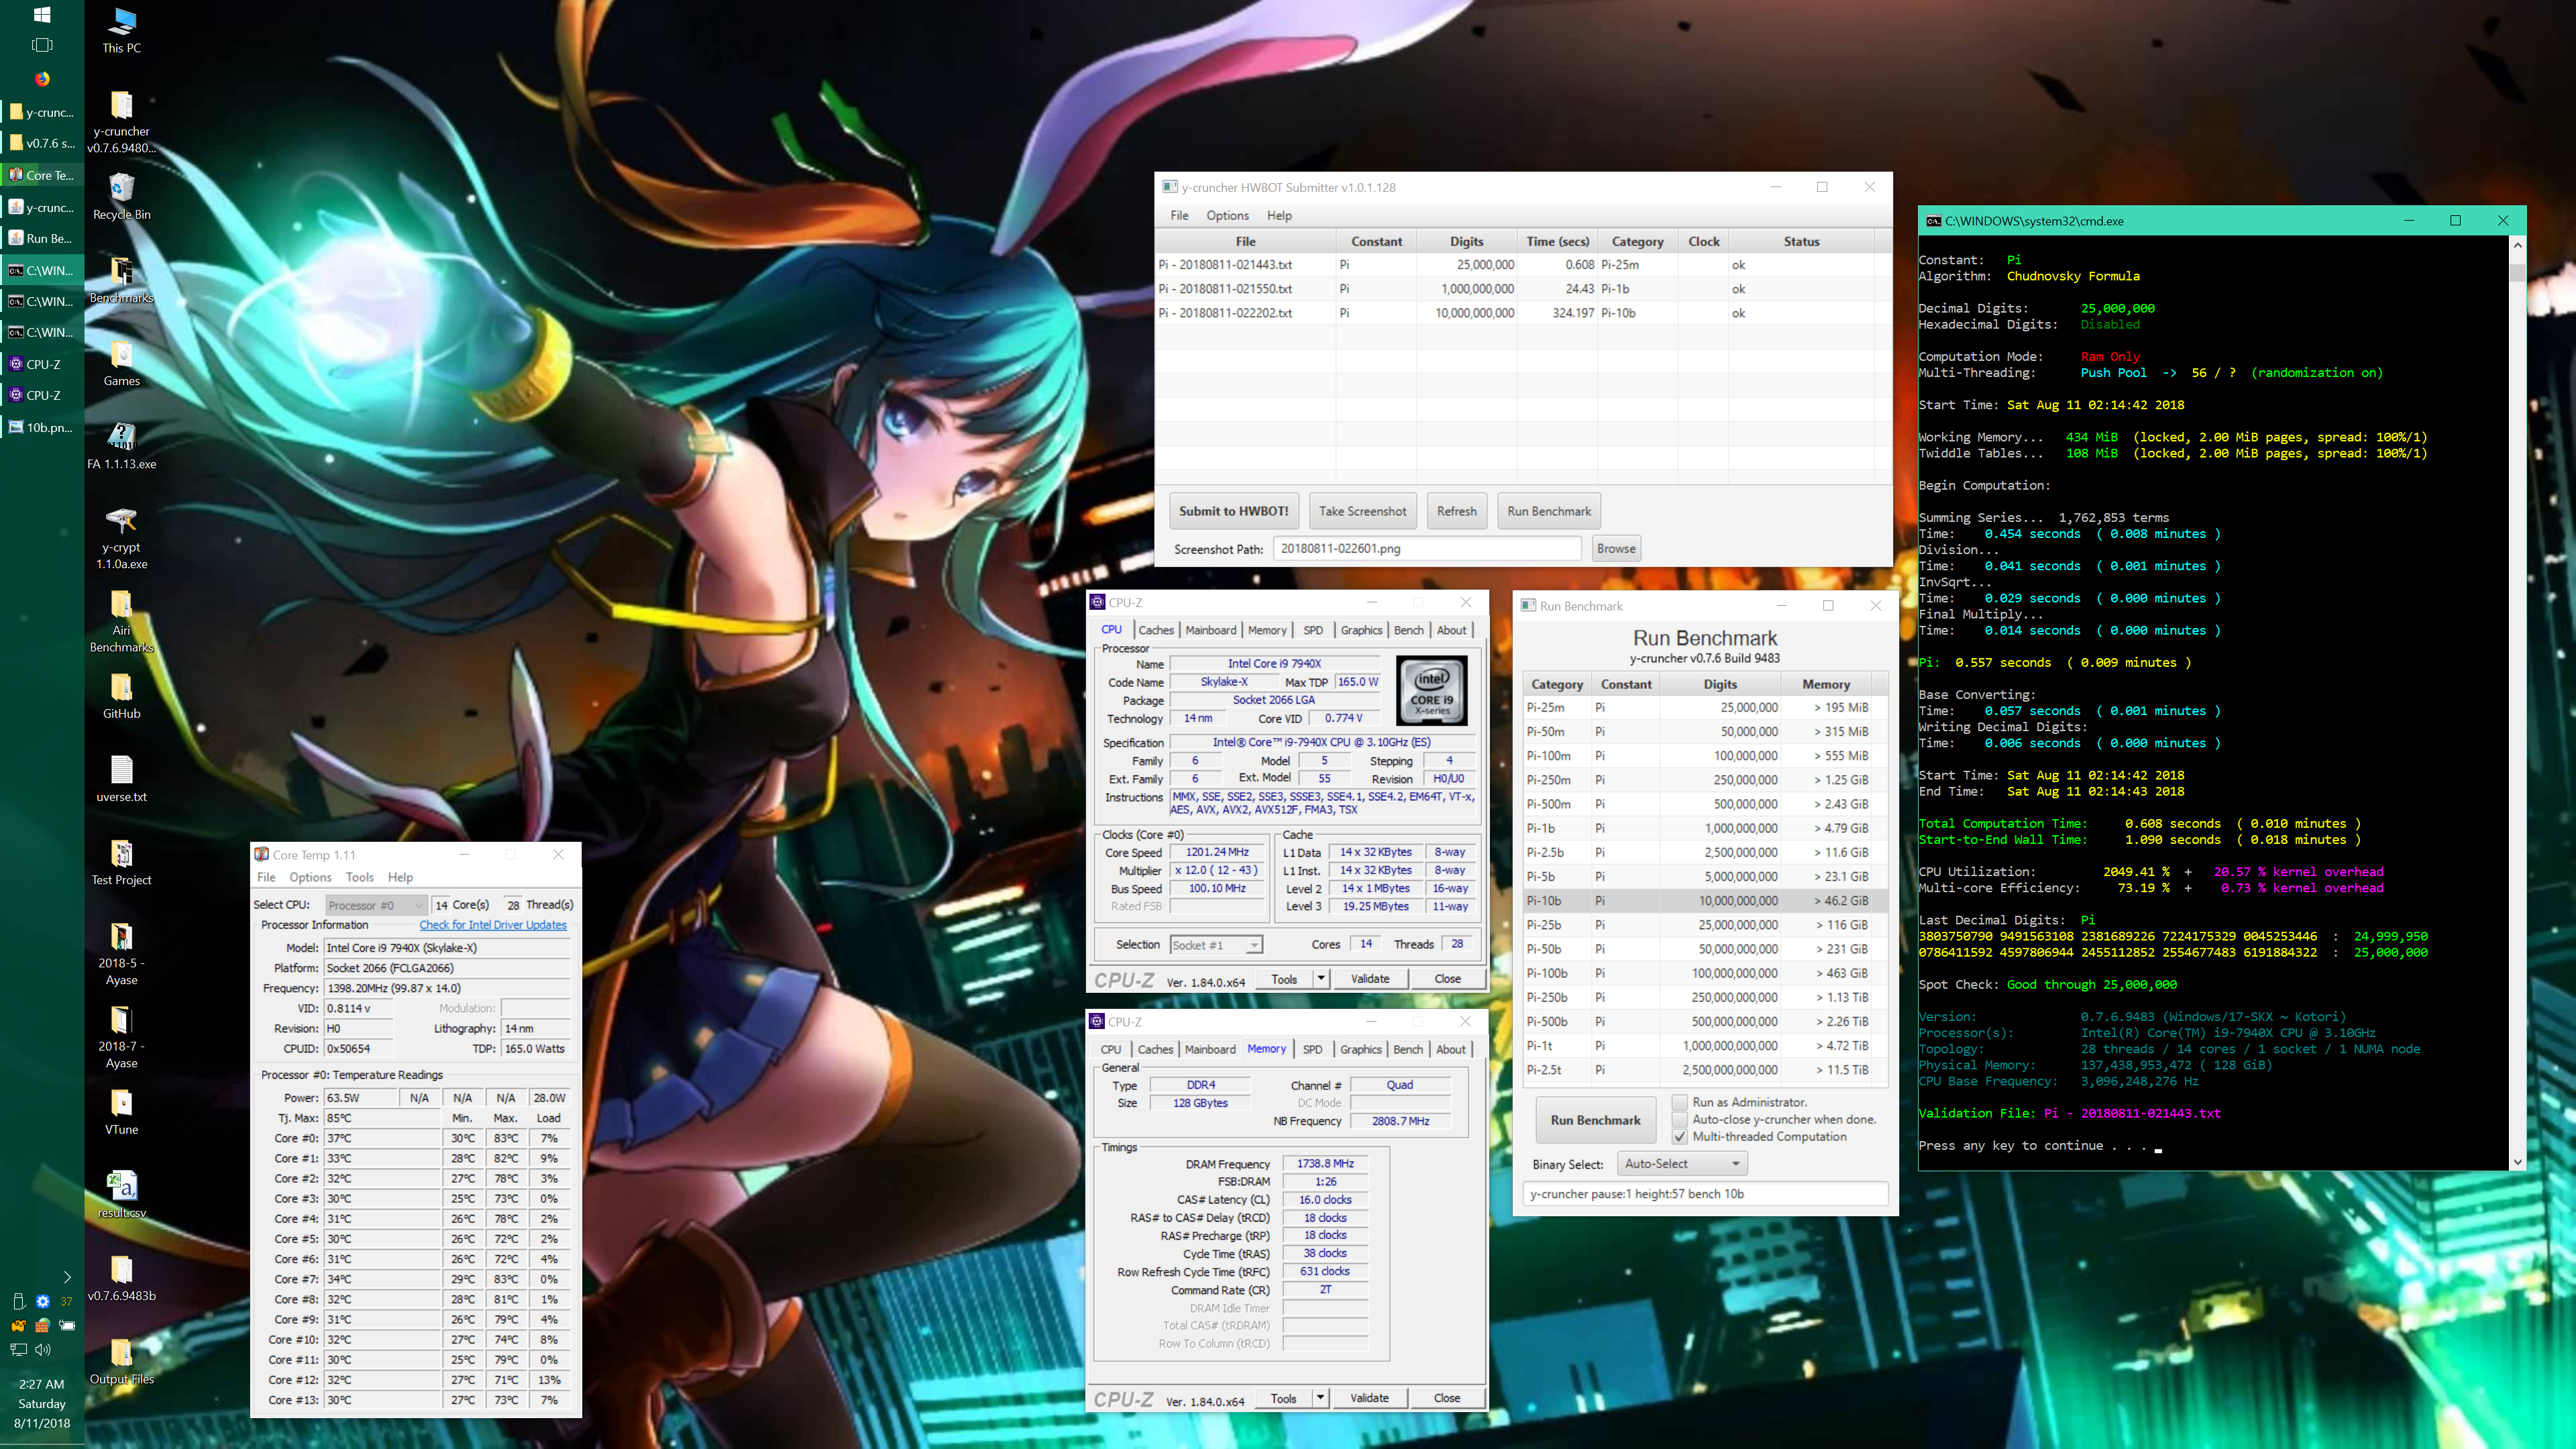Open the VTune desktop icon
Viewport: 2576px width, 1449px height.
point(122,1112)
